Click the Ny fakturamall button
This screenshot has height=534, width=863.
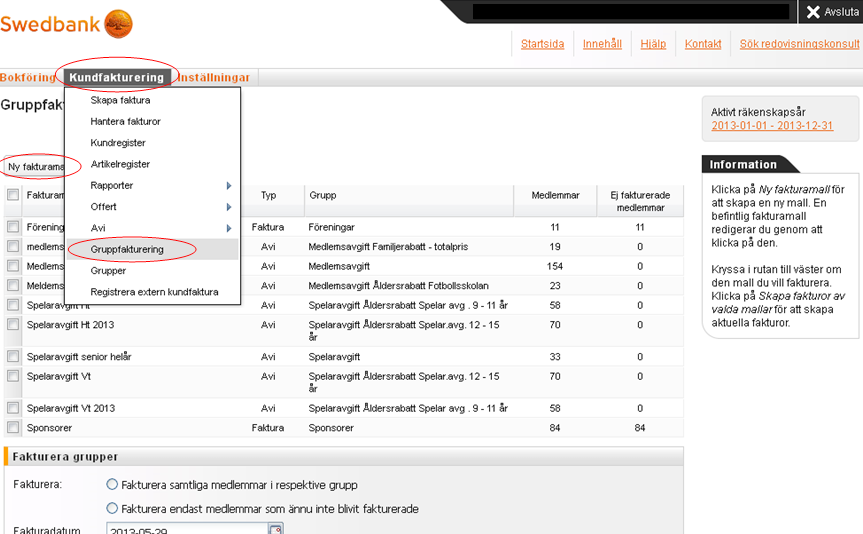(x=35, y=166)
